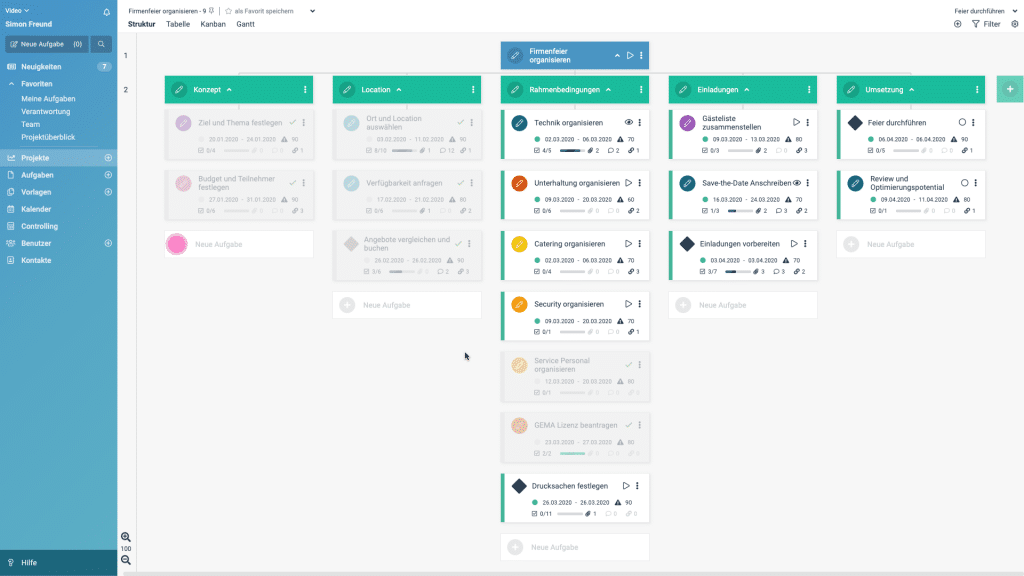The height and width of the screenshot is (576, 1024).
Task: Open the search magnifier in sidebar
Action: pyautogui.click(x=101, y=44)
